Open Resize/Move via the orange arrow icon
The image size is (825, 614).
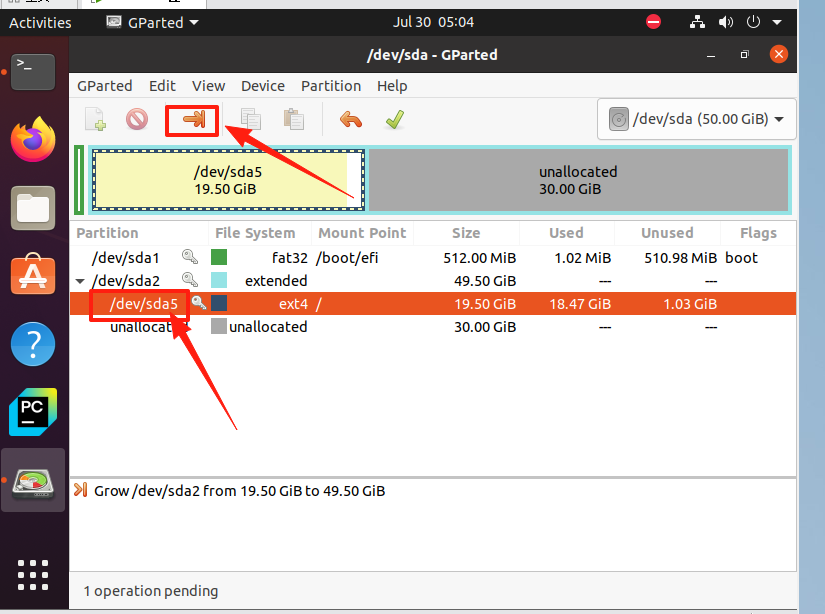tap(194, 119)
